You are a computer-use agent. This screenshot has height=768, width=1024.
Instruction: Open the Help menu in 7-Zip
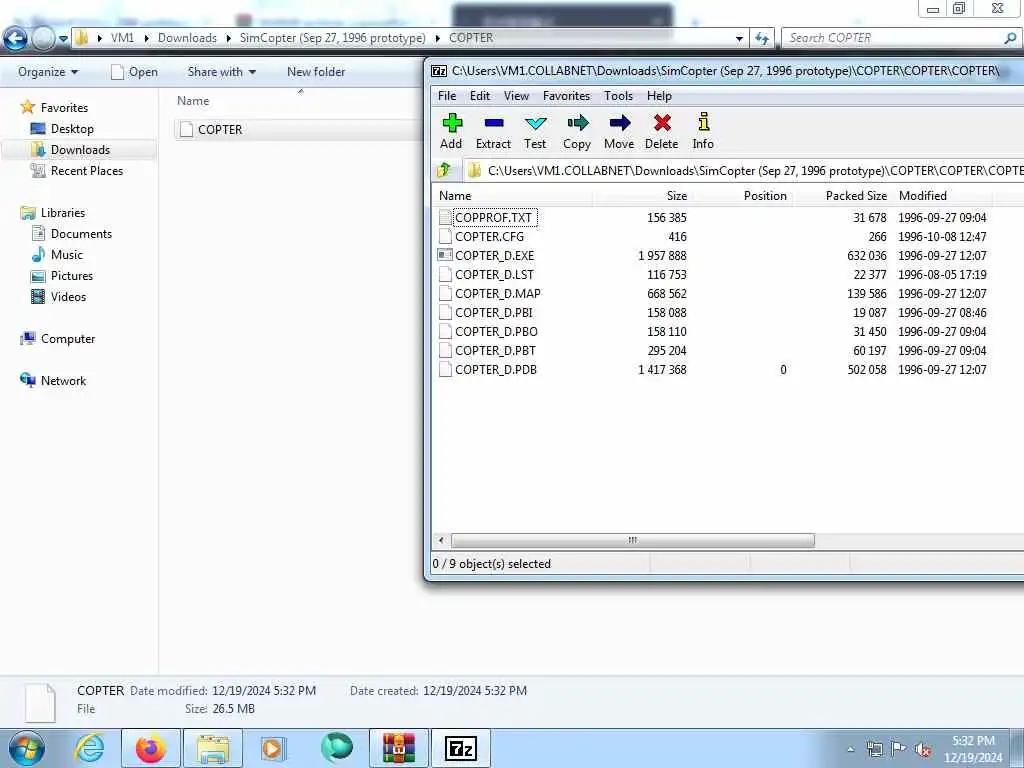[x=659, y=96]
